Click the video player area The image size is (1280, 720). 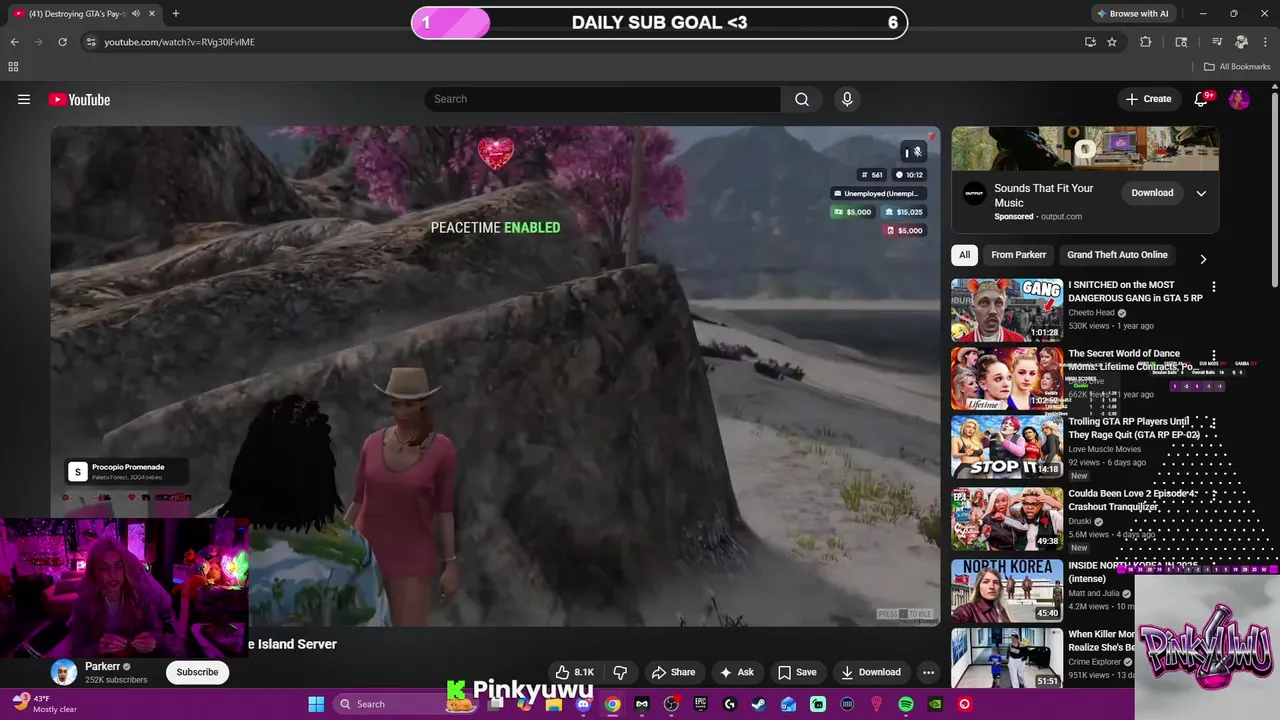(x=495, y=376)
